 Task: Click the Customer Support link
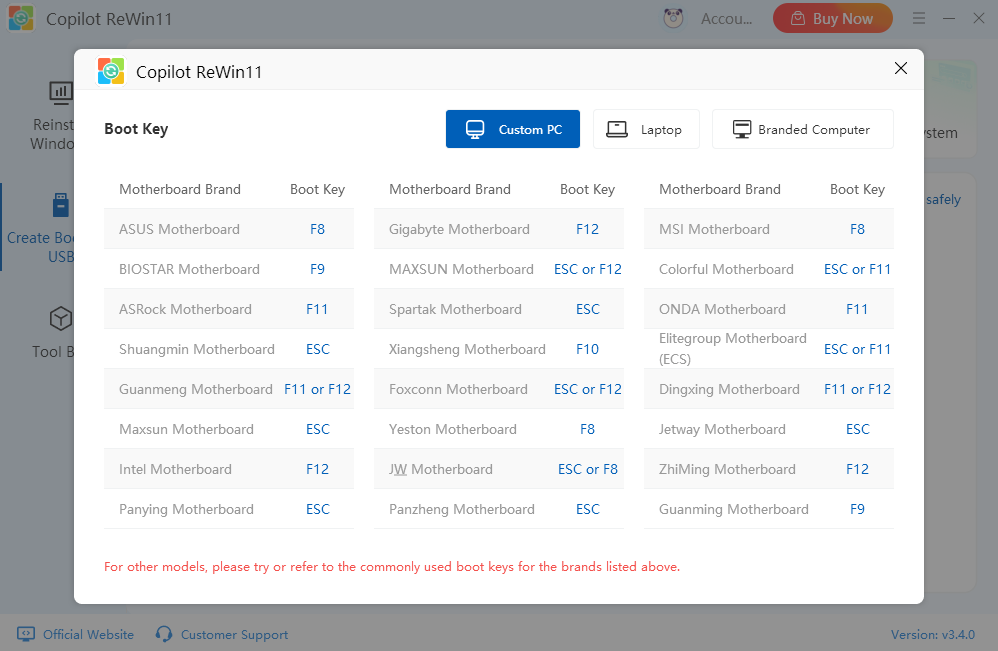coord(234,634)
